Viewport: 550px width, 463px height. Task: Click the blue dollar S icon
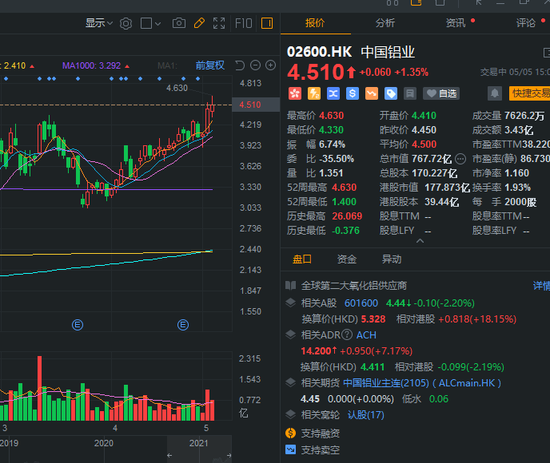(x=352, y=94)
